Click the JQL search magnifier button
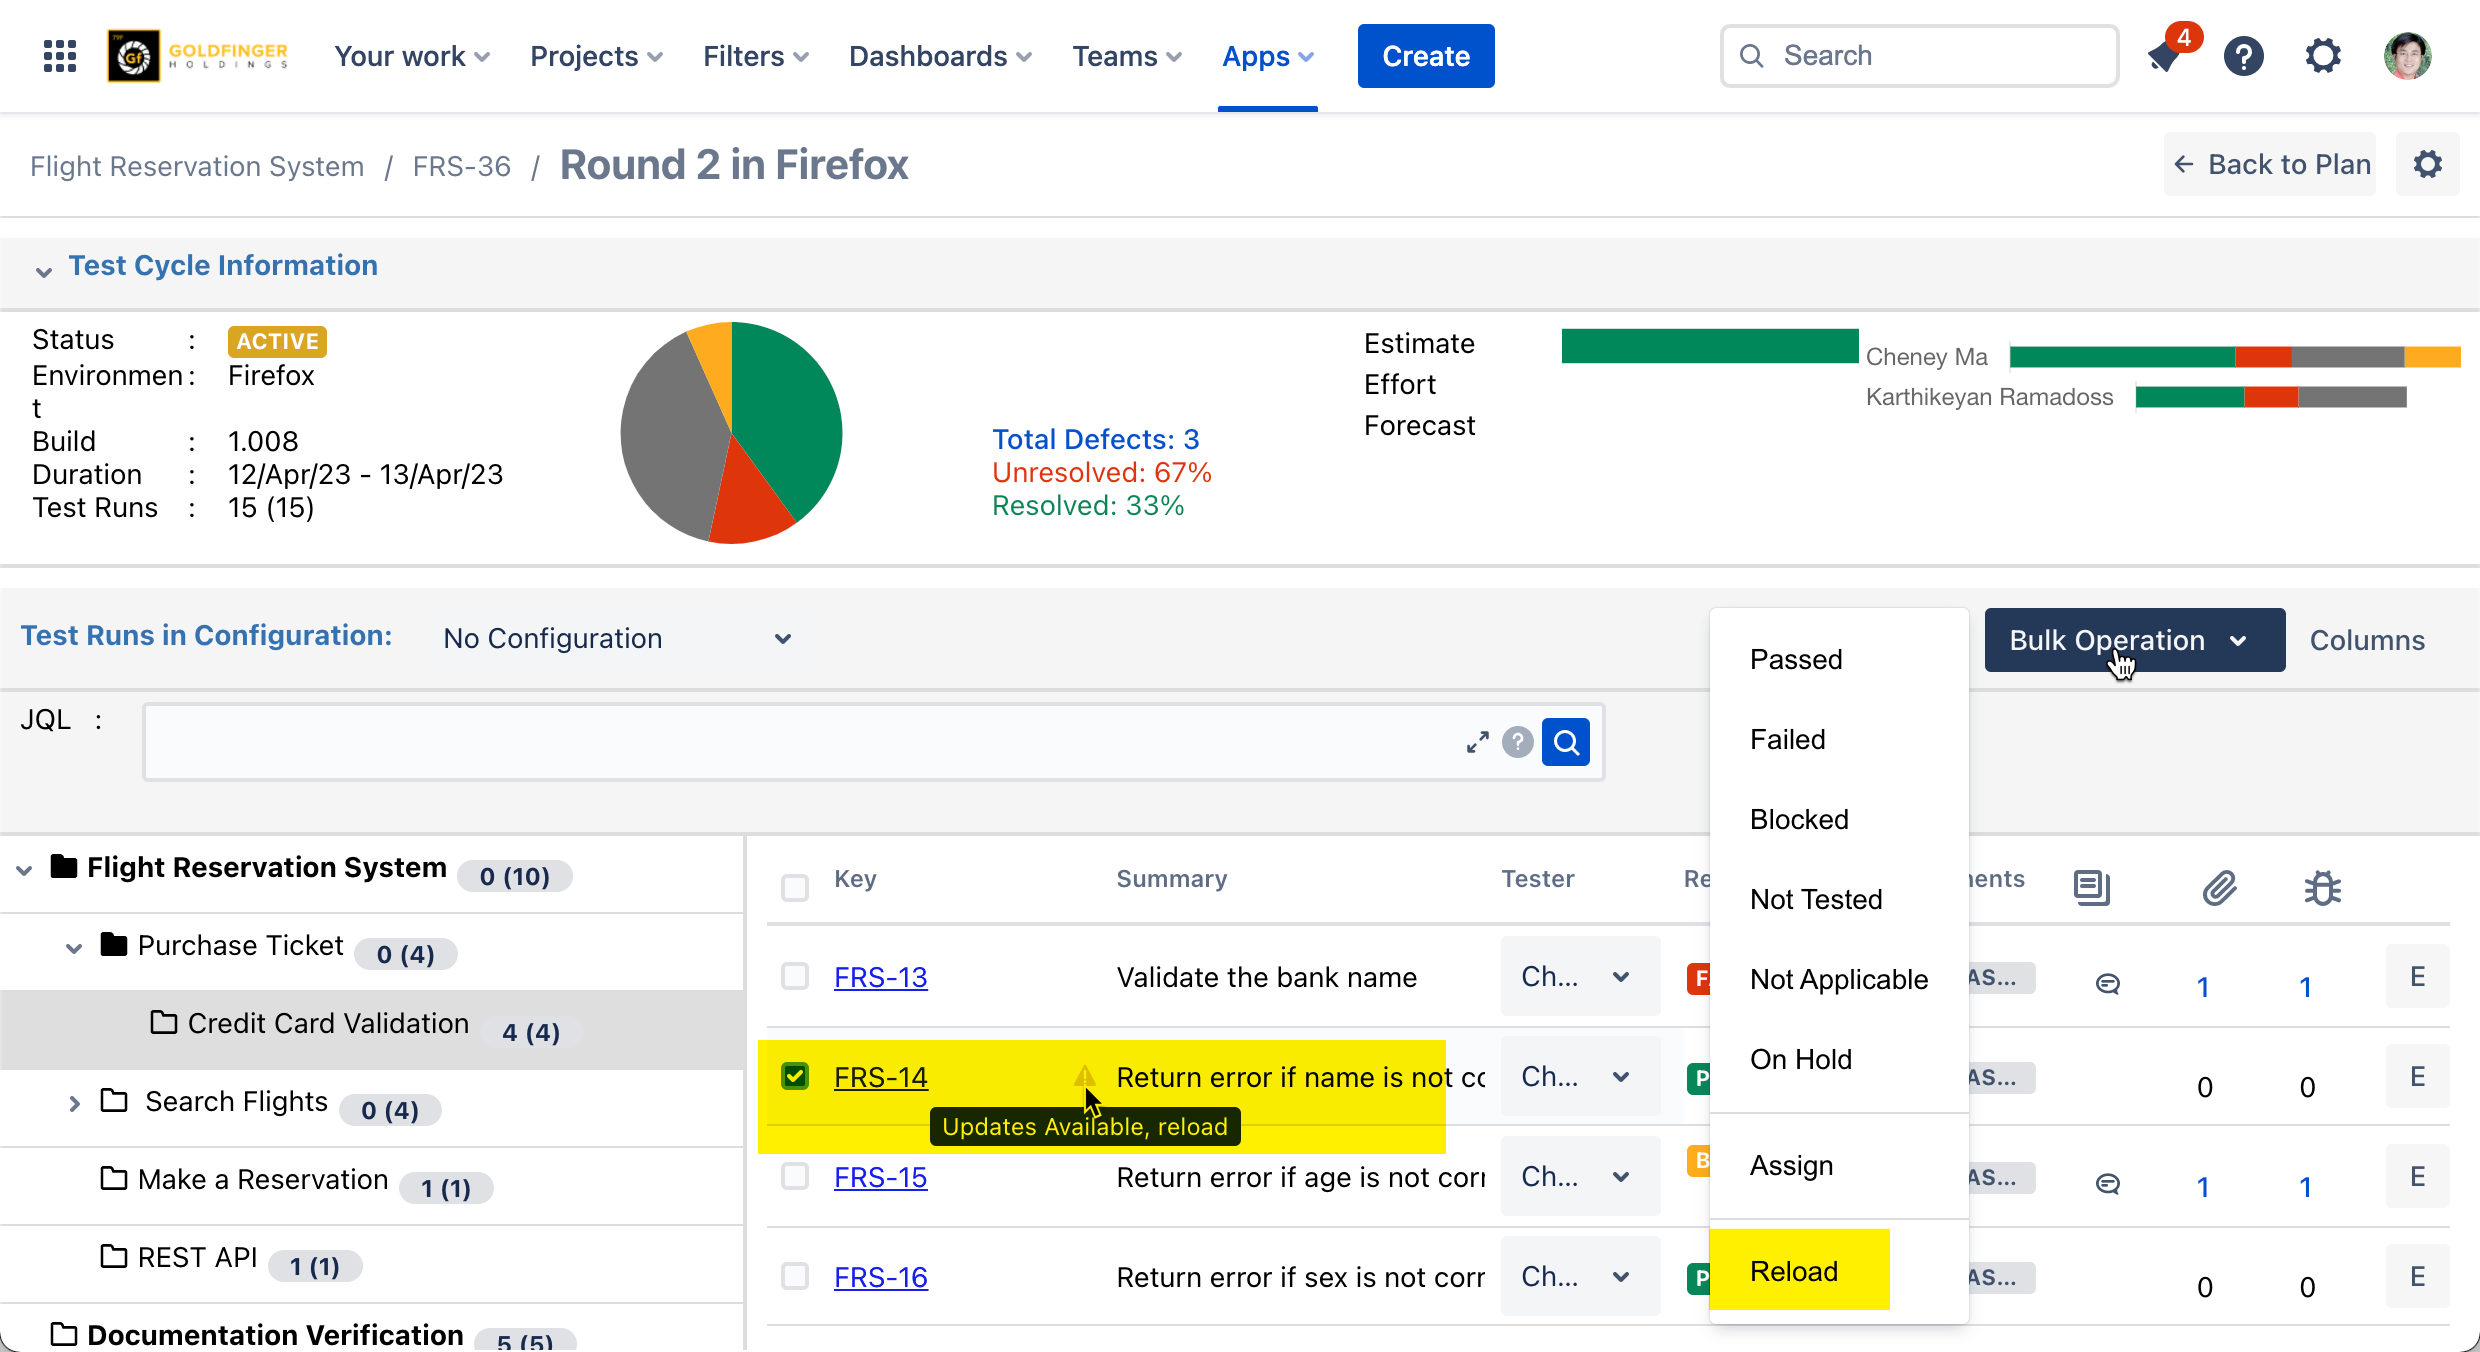Viewport: 2480px width, 1352px height. (1565, 742)
